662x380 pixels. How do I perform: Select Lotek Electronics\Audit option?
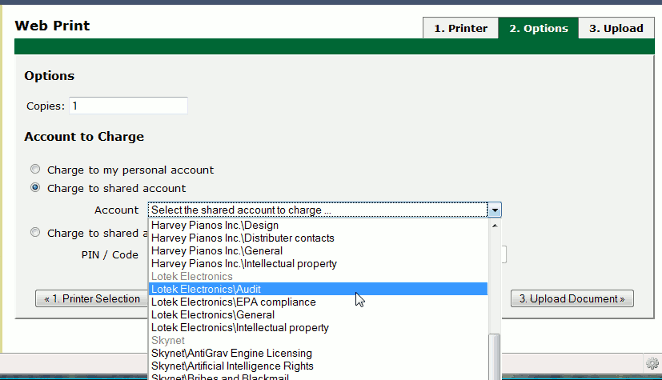point(318,289)
